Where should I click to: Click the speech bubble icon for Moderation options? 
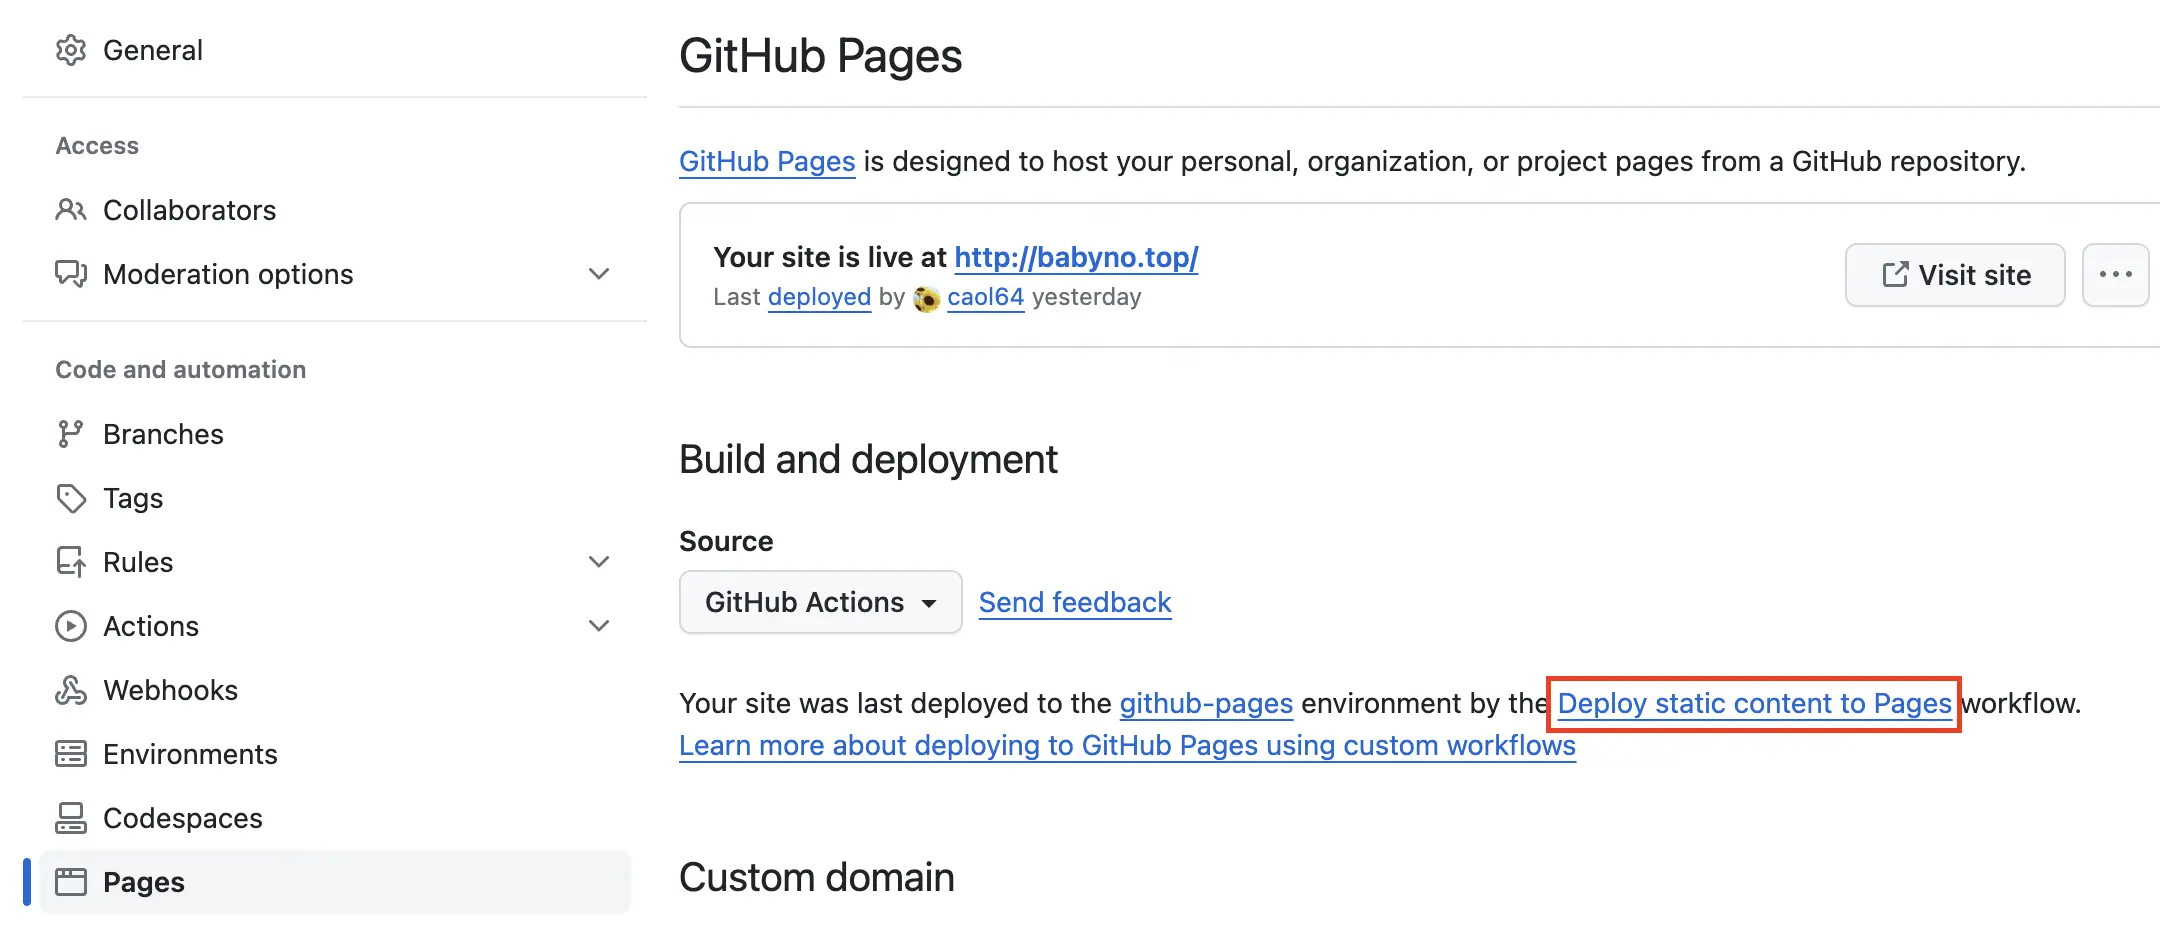pyautogui.click(x=71, y=273)
